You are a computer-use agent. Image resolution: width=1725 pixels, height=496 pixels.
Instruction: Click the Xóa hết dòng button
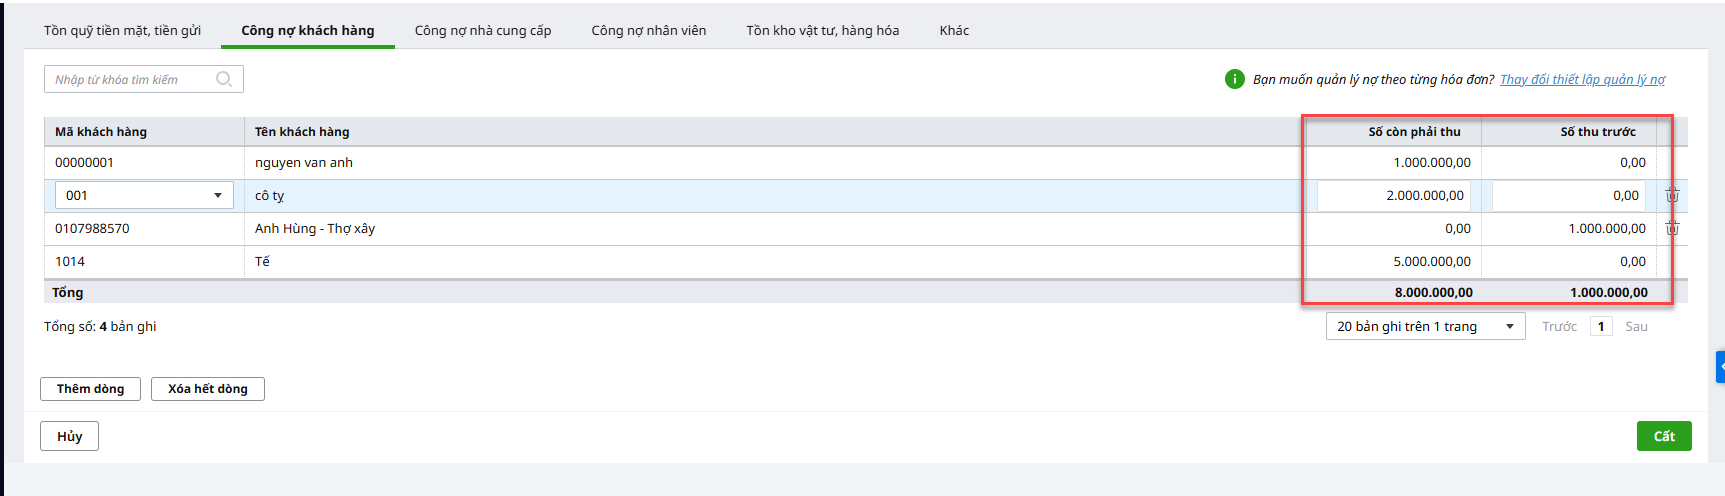[x=208, y=389]
